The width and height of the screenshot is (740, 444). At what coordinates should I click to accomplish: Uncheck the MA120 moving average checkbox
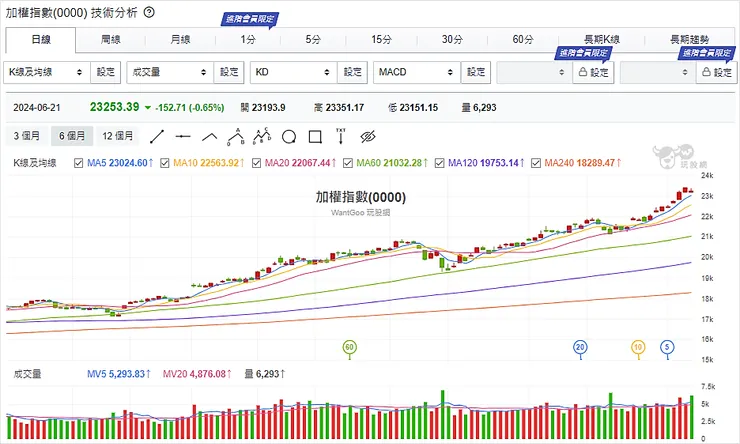click(439, 163)
